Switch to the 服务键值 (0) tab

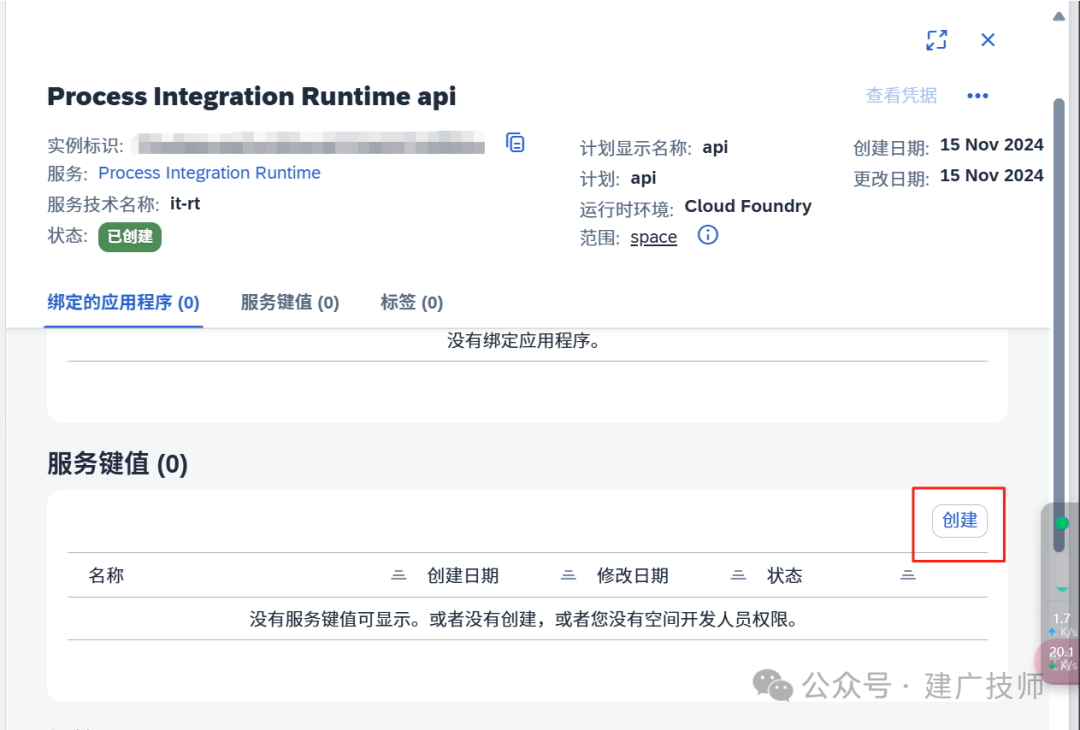pos(290,302)
